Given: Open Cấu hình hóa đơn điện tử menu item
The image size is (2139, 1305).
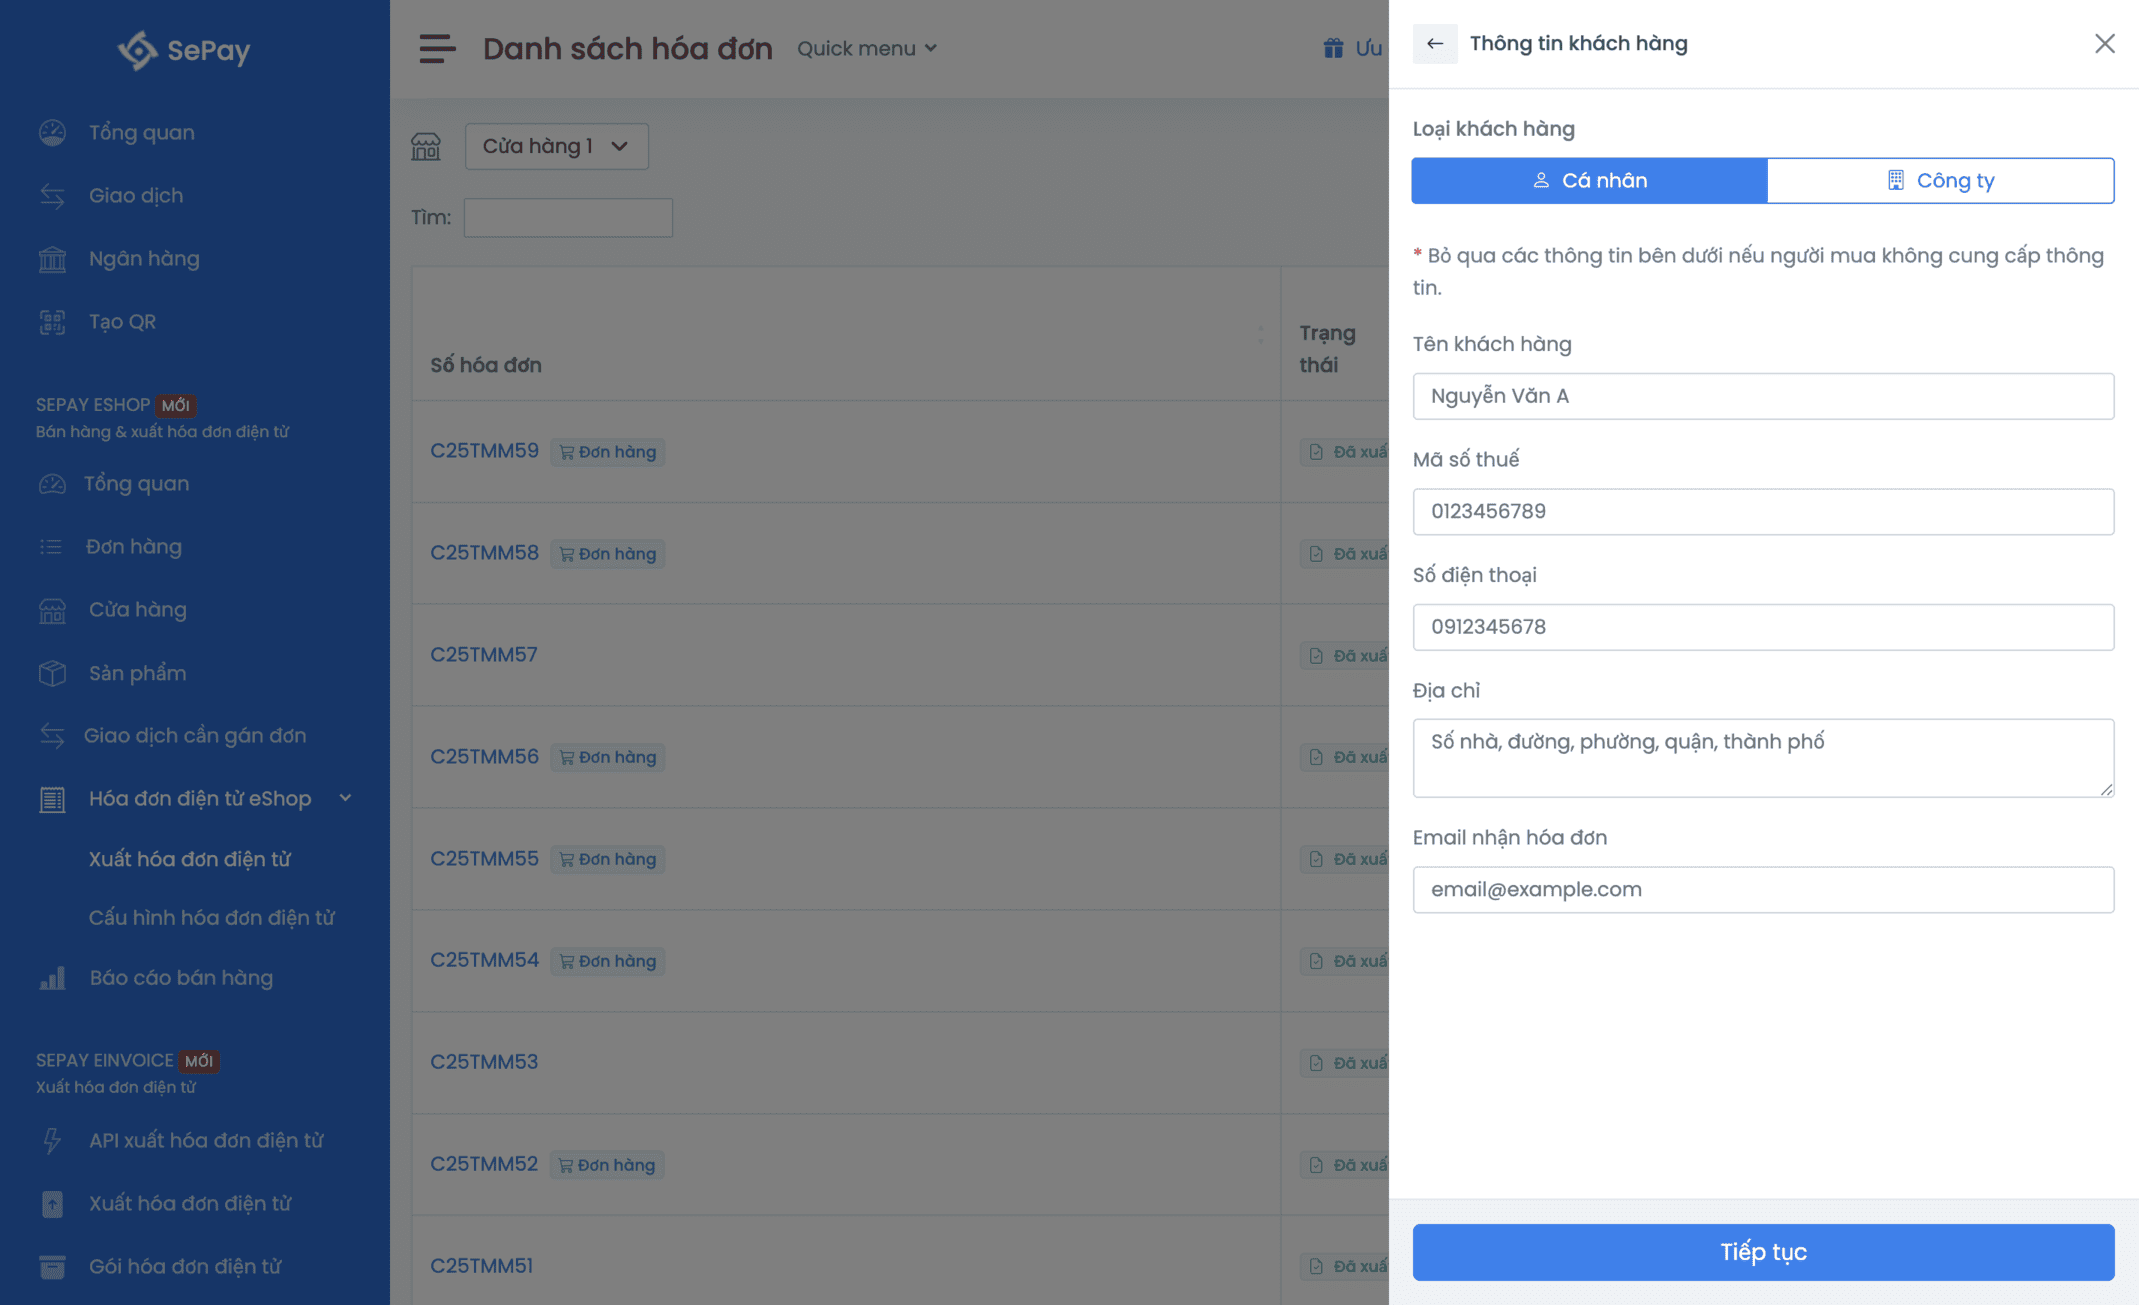Looking at the screenshot, I should coord(211,918).
